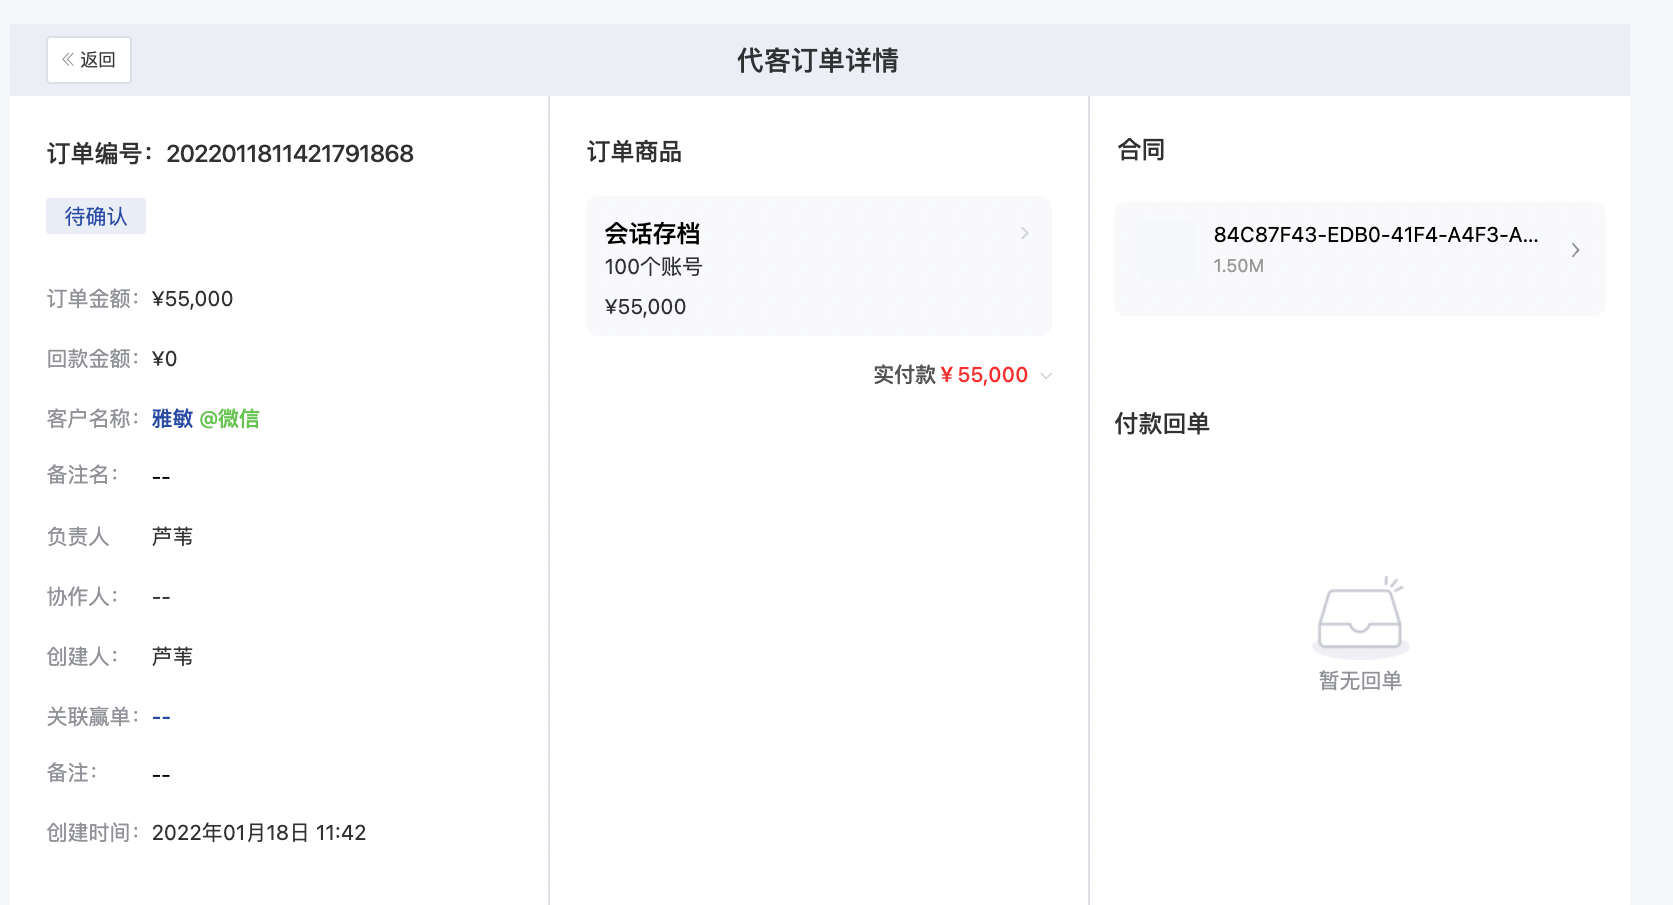The width and height of the screenshot is (1673, 905).
Task: Click the 订单商品 section heading
Action: point(634,152)
